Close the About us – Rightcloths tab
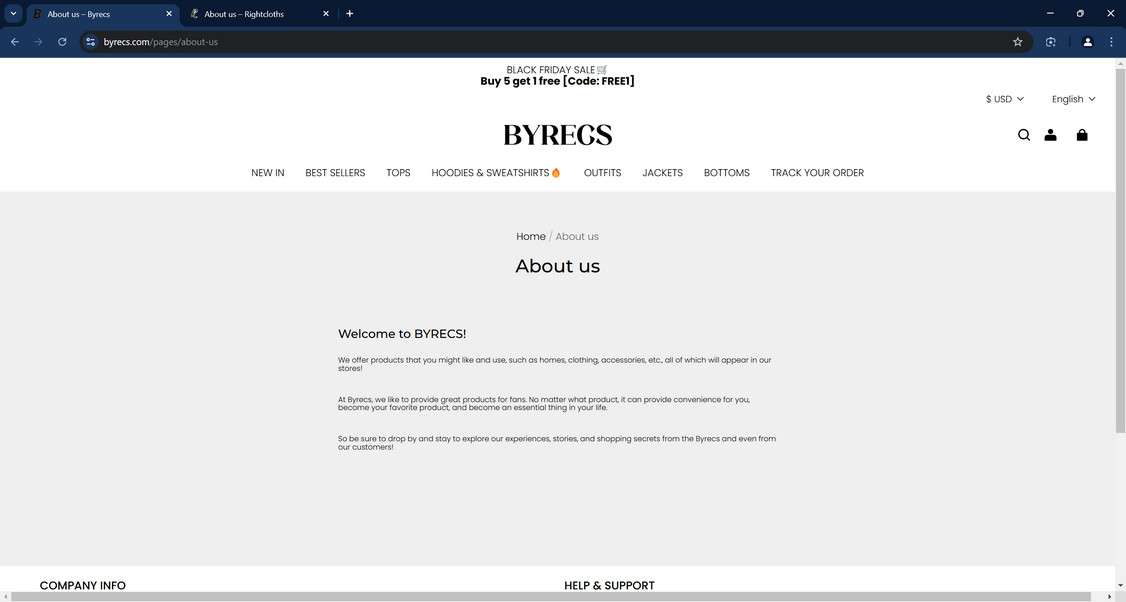Viewport: 1126px width, 602px height. point(325,14)
